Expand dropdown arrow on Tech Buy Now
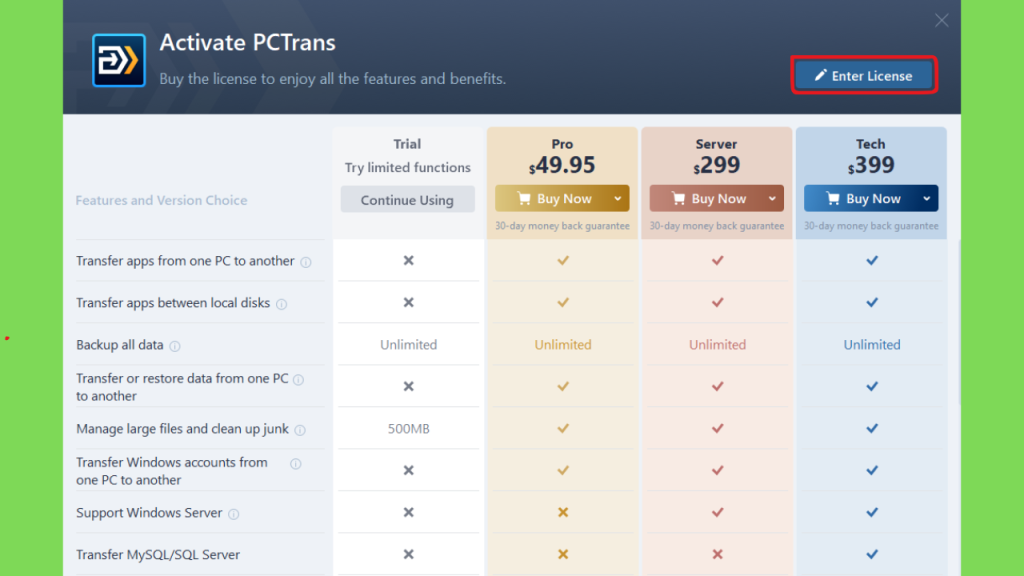The image size is (1024, 576). [927, 199]
